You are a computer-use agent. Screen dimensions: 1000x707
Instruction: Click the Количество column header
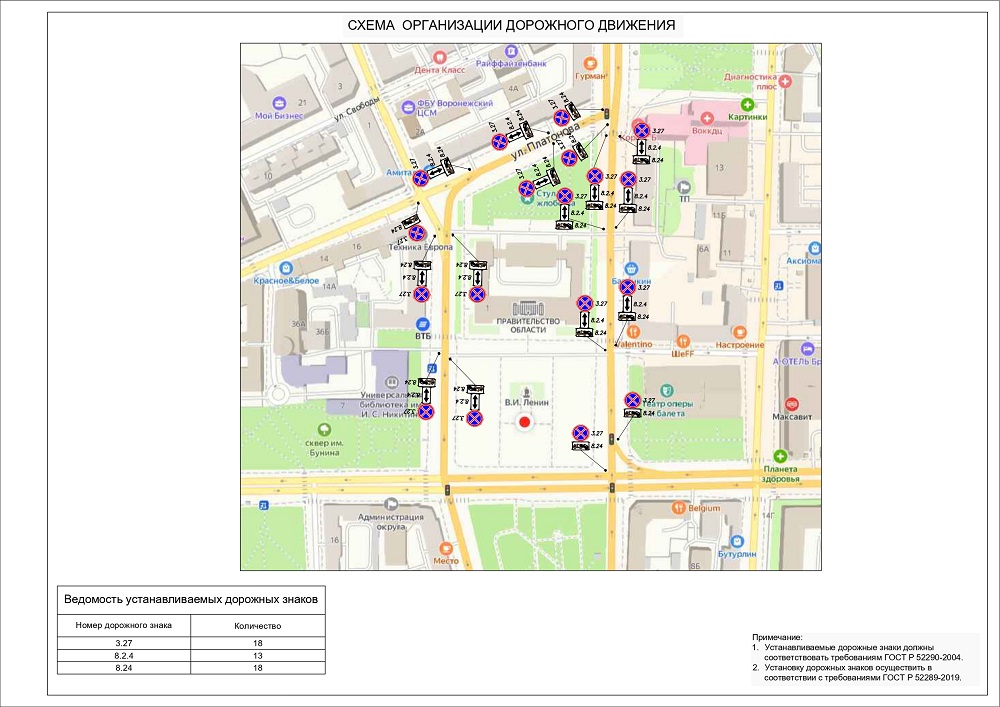point(257,626)
